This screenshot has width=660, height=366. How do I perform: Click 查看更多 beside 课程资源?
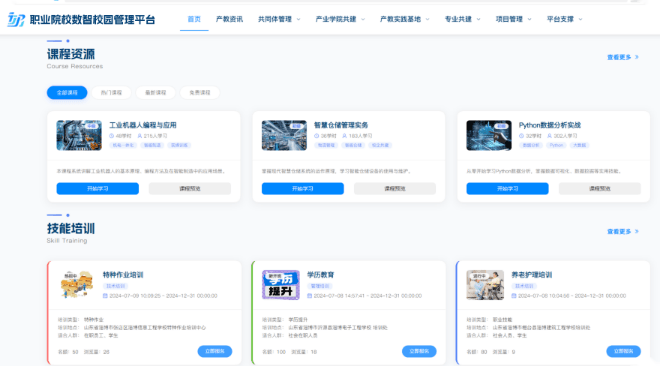pyautogui.click(x=619, y=57)
